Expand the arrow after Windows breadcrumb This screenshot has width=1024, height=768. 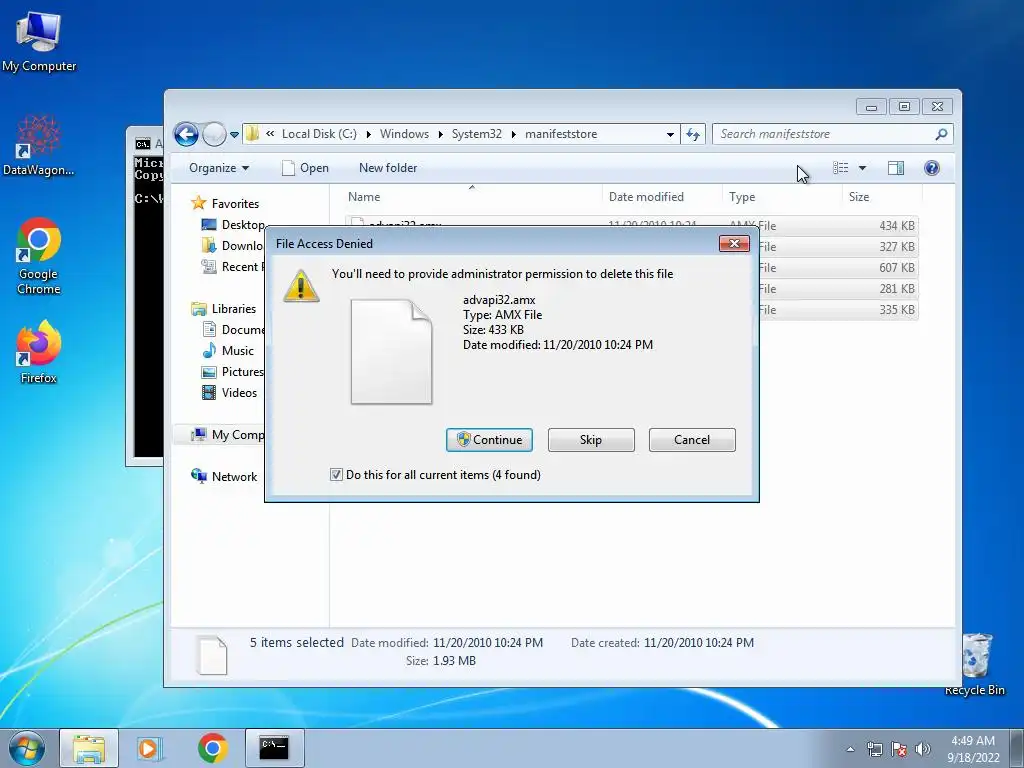(440, 134)
